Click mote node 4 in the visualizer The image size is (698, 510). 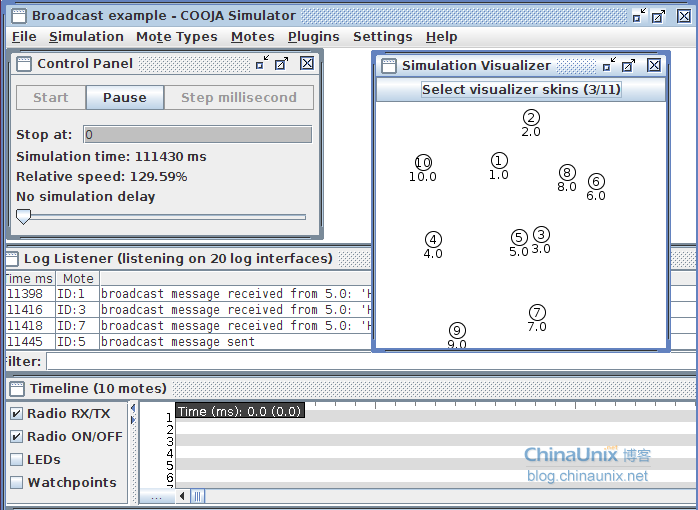pyautogui.click(x=433, y=240)
